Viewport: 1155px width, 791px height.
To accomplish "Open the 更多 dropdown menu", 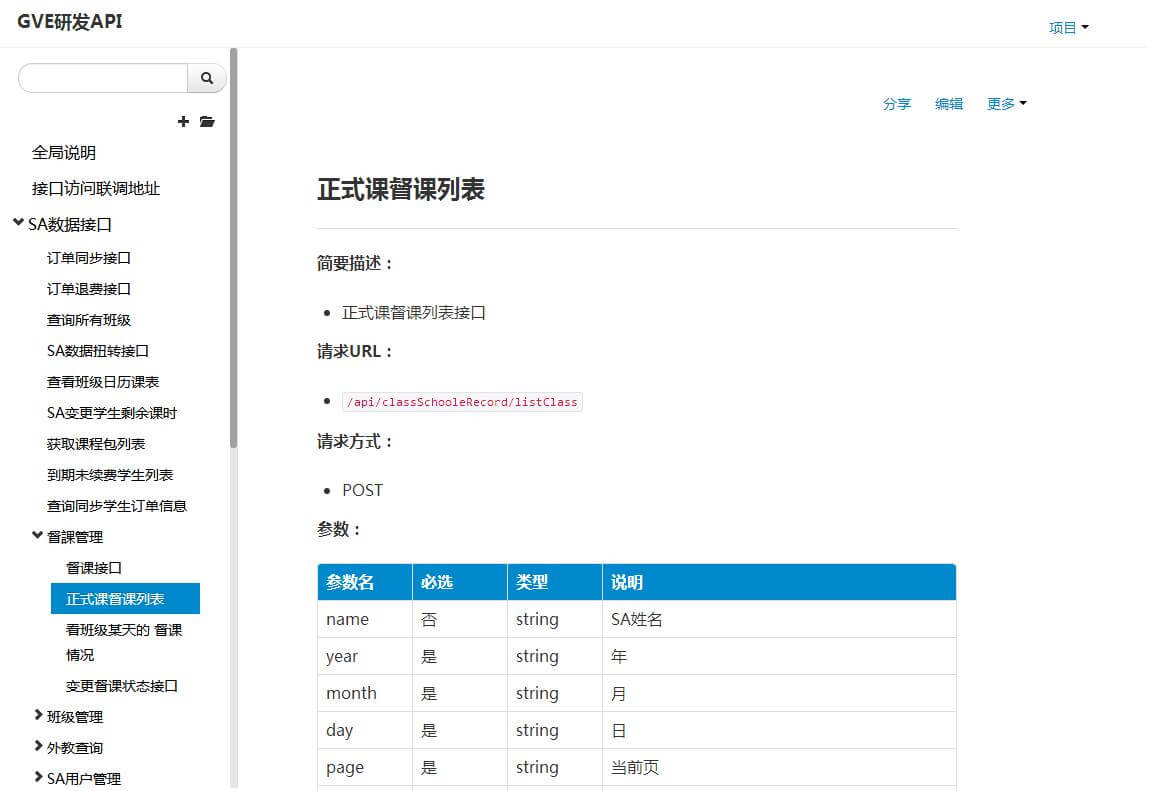I will click(x=1006, y=104).
